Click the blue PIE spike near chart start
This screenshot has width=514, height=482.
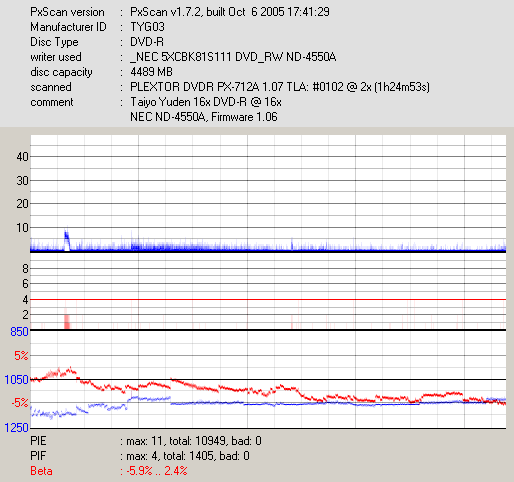click(67, 240)
